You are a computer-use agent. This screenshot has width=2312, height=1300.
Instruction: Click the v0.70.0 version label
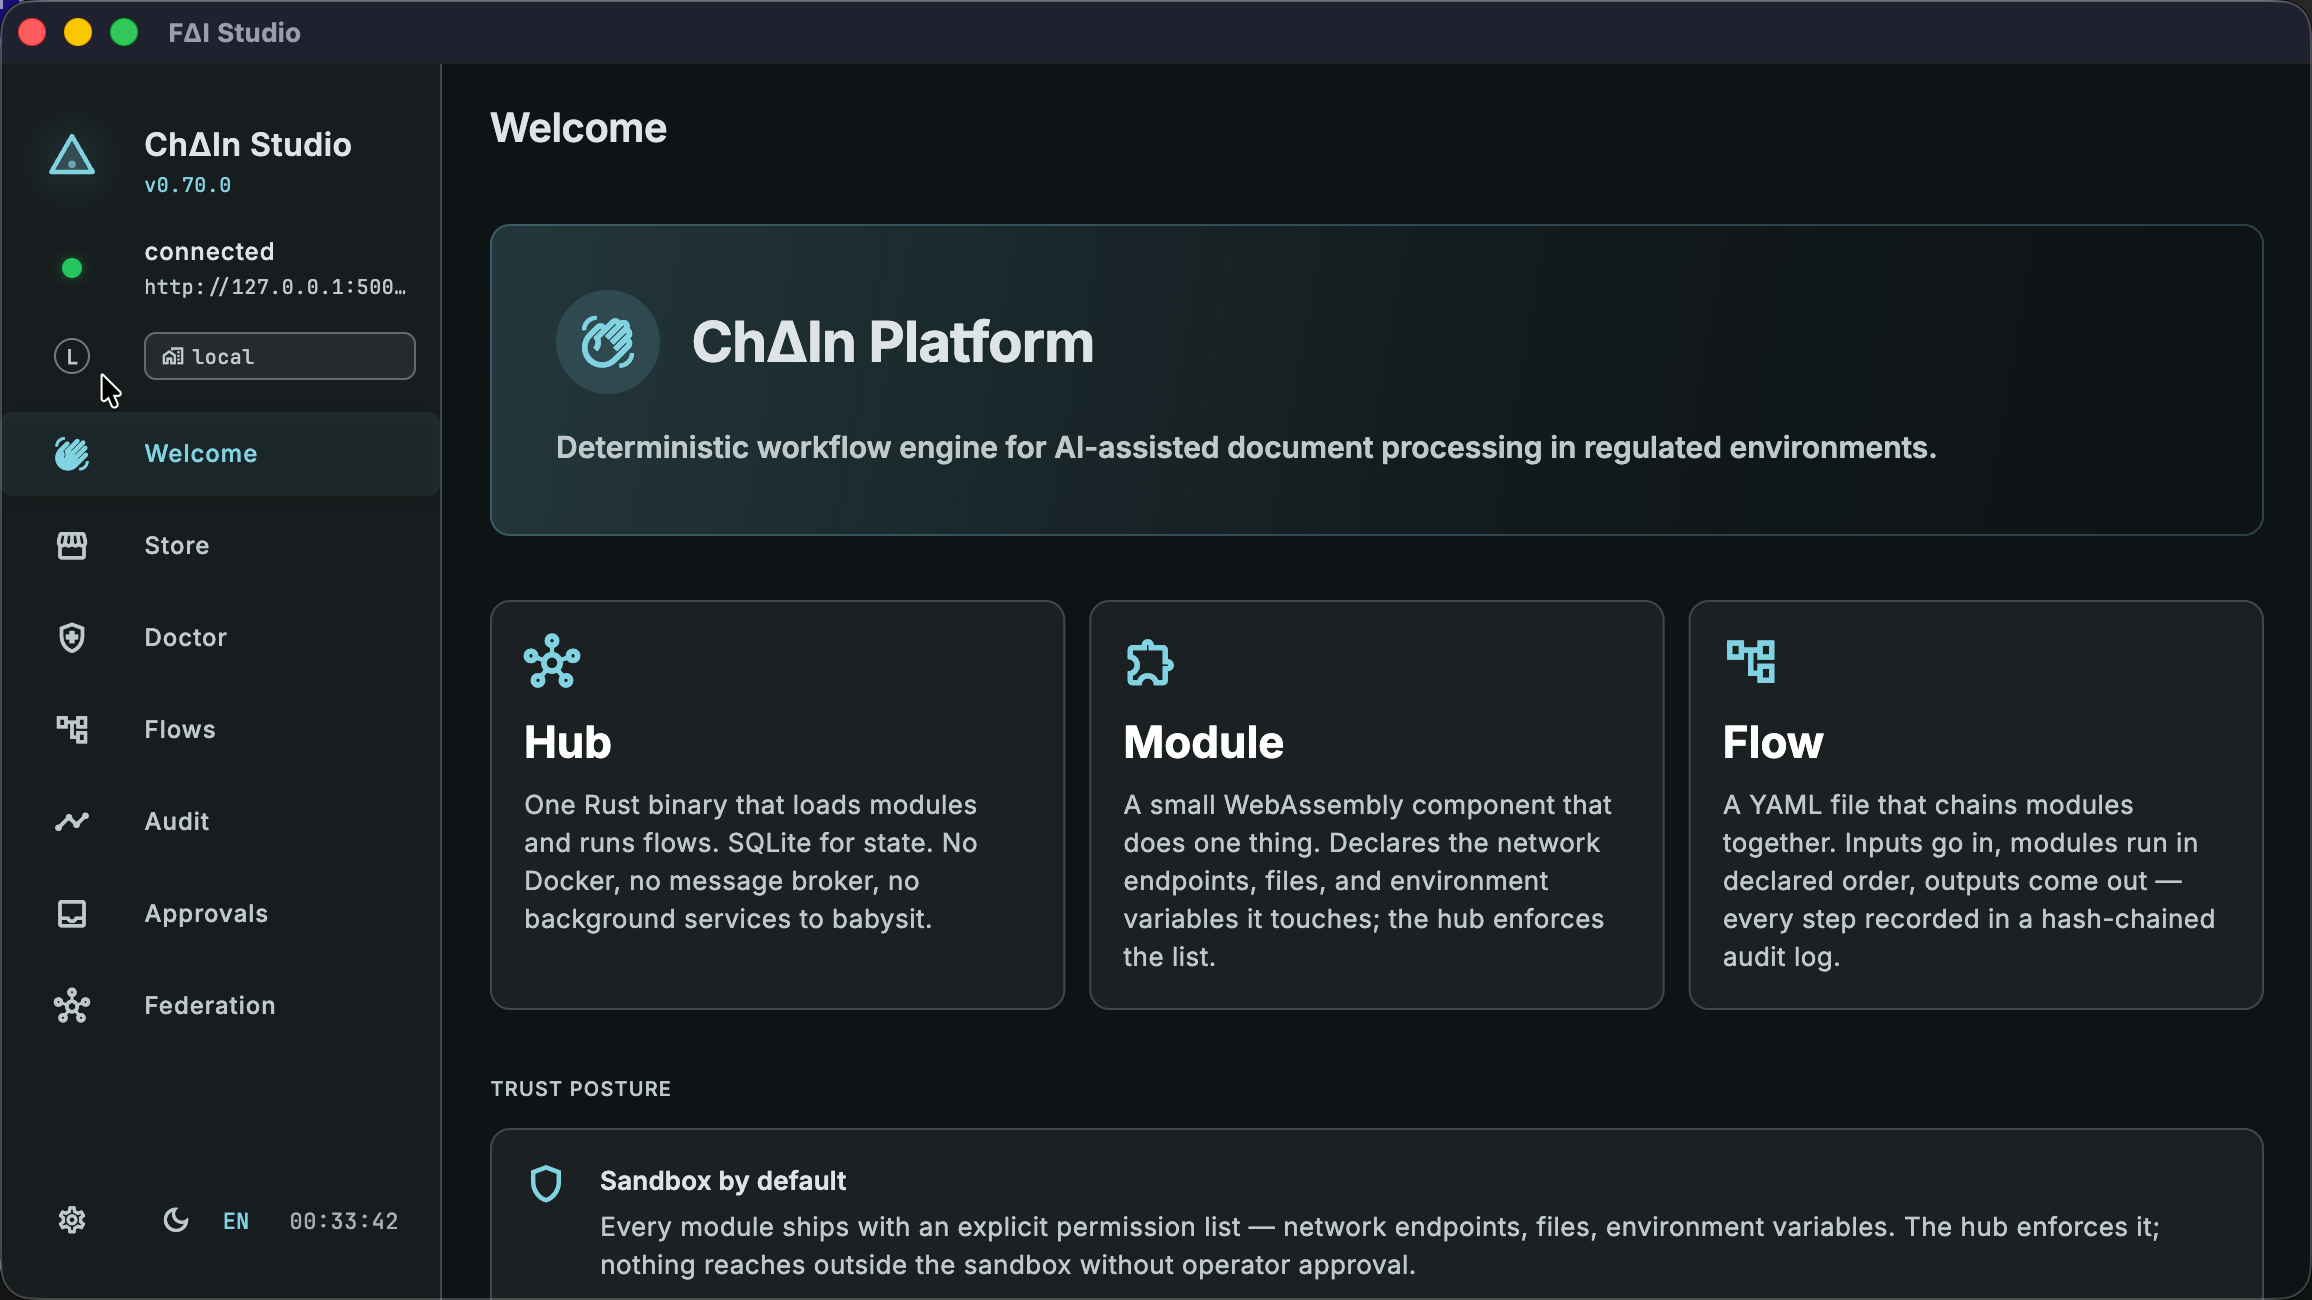click(x=188, y=186)
